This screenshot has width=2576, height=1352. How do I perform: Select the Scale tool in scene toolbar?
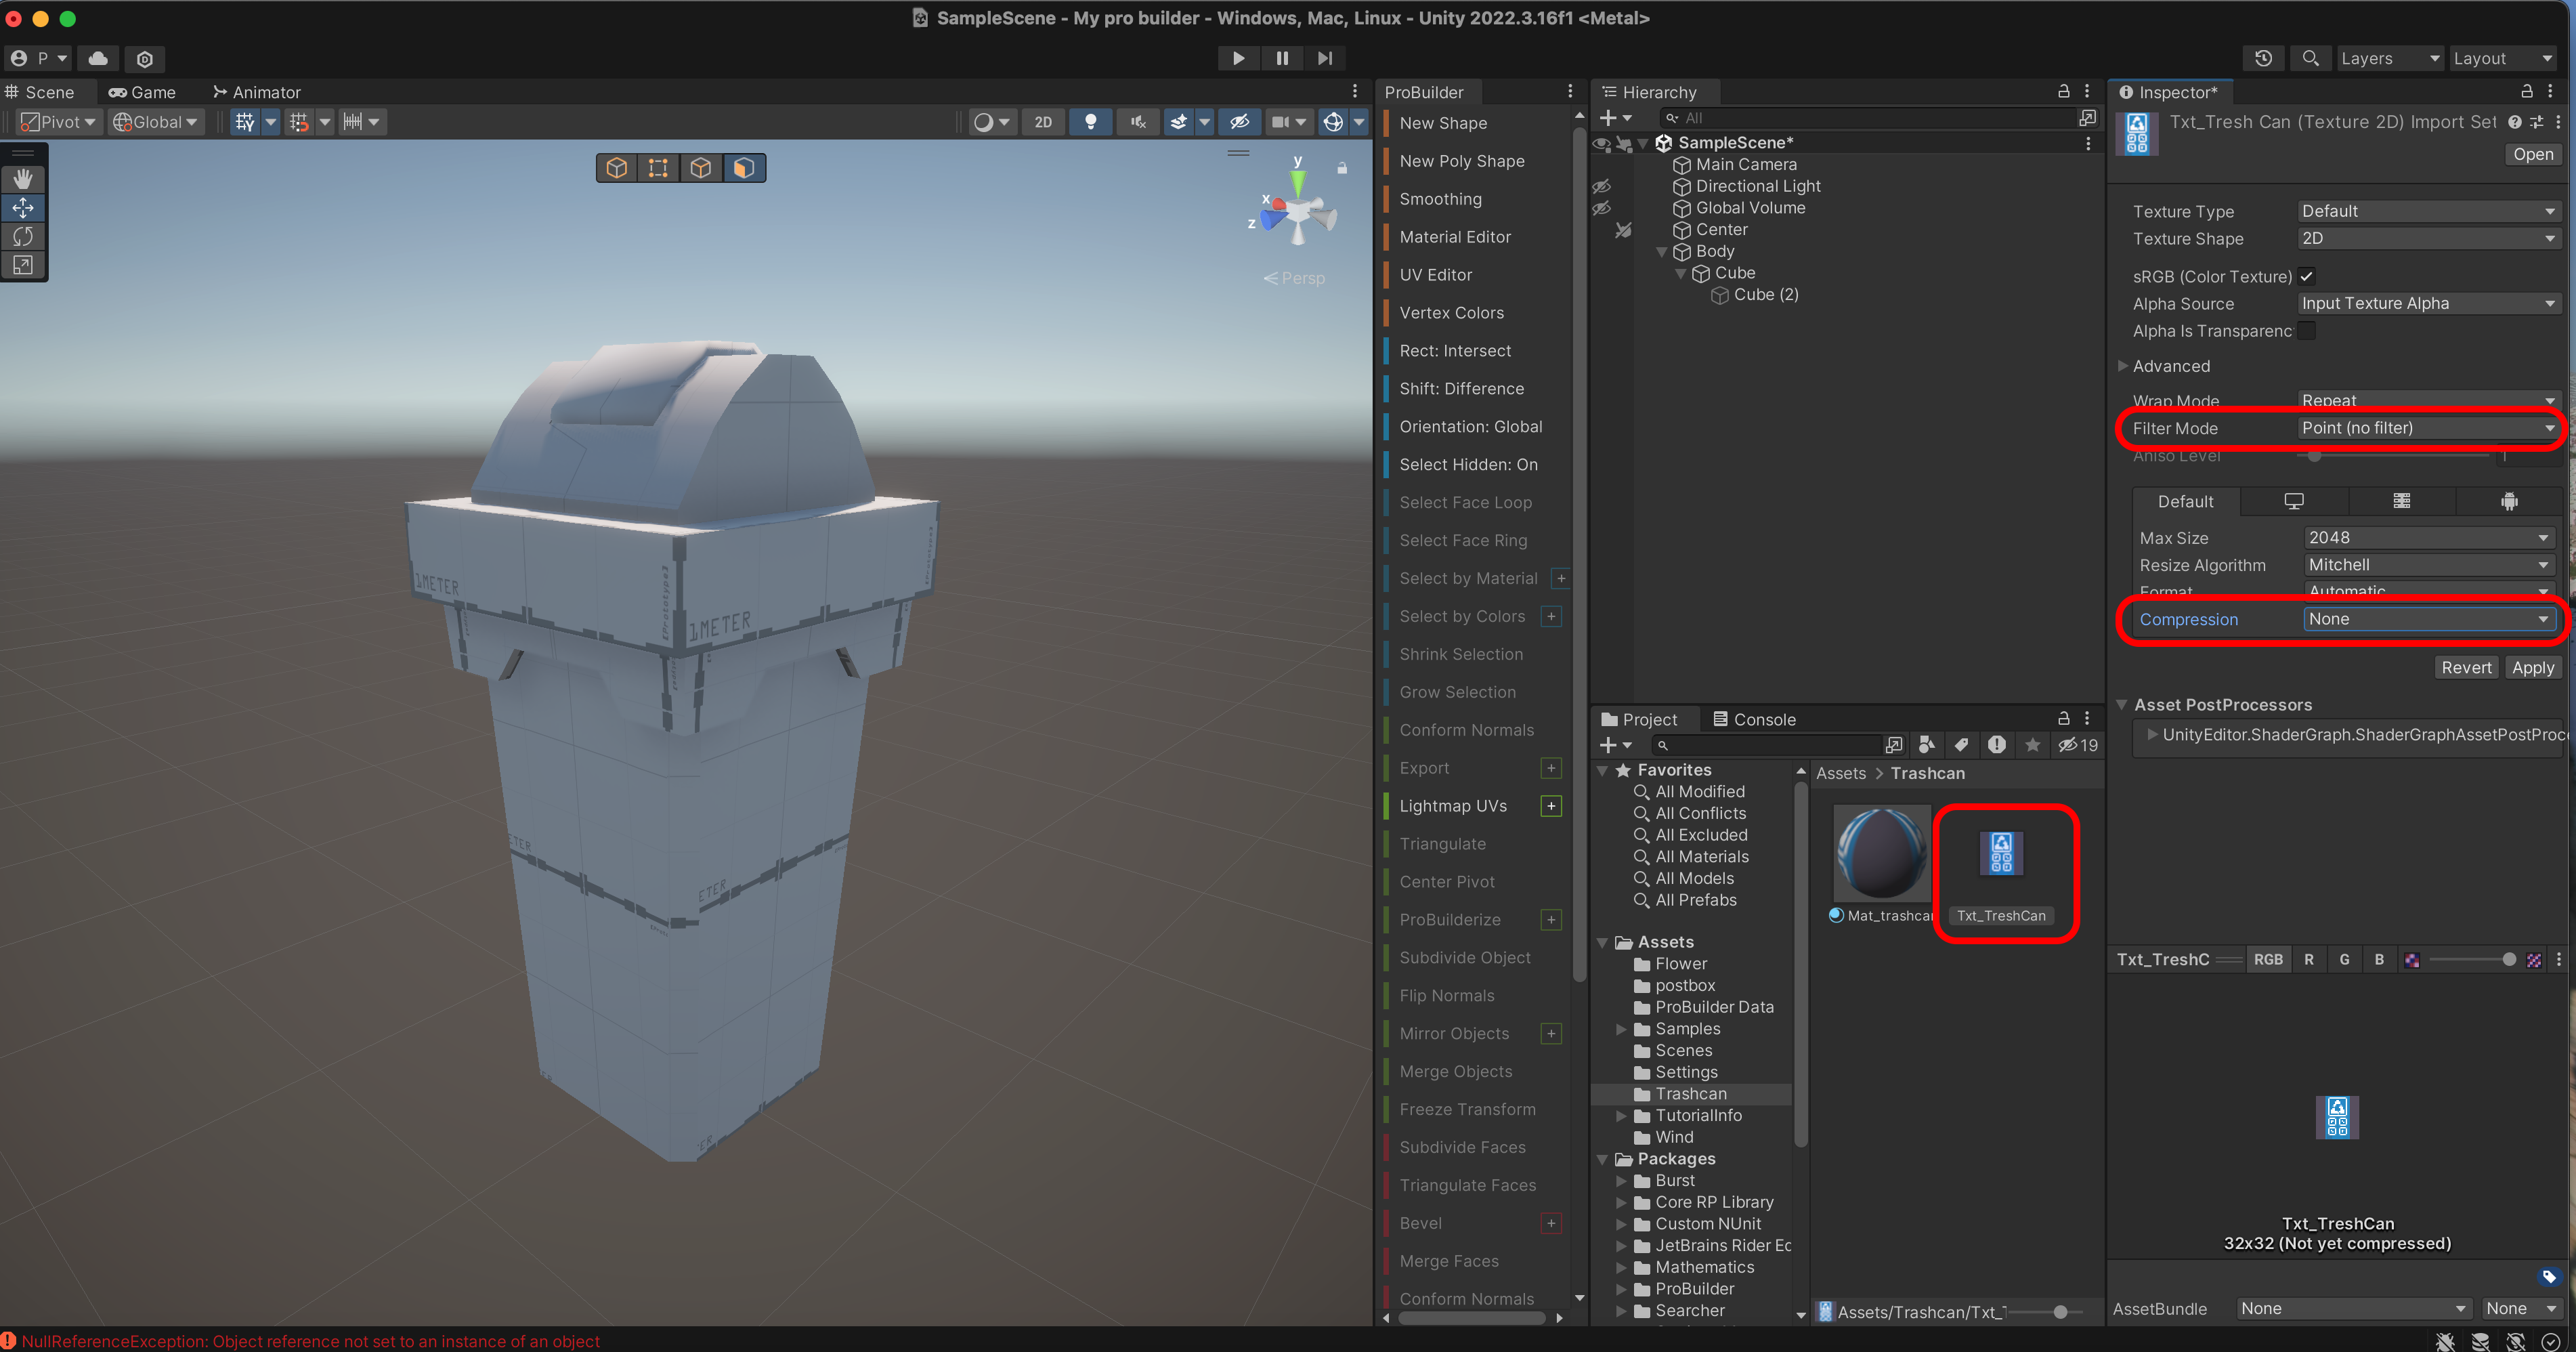pos(23,265)
